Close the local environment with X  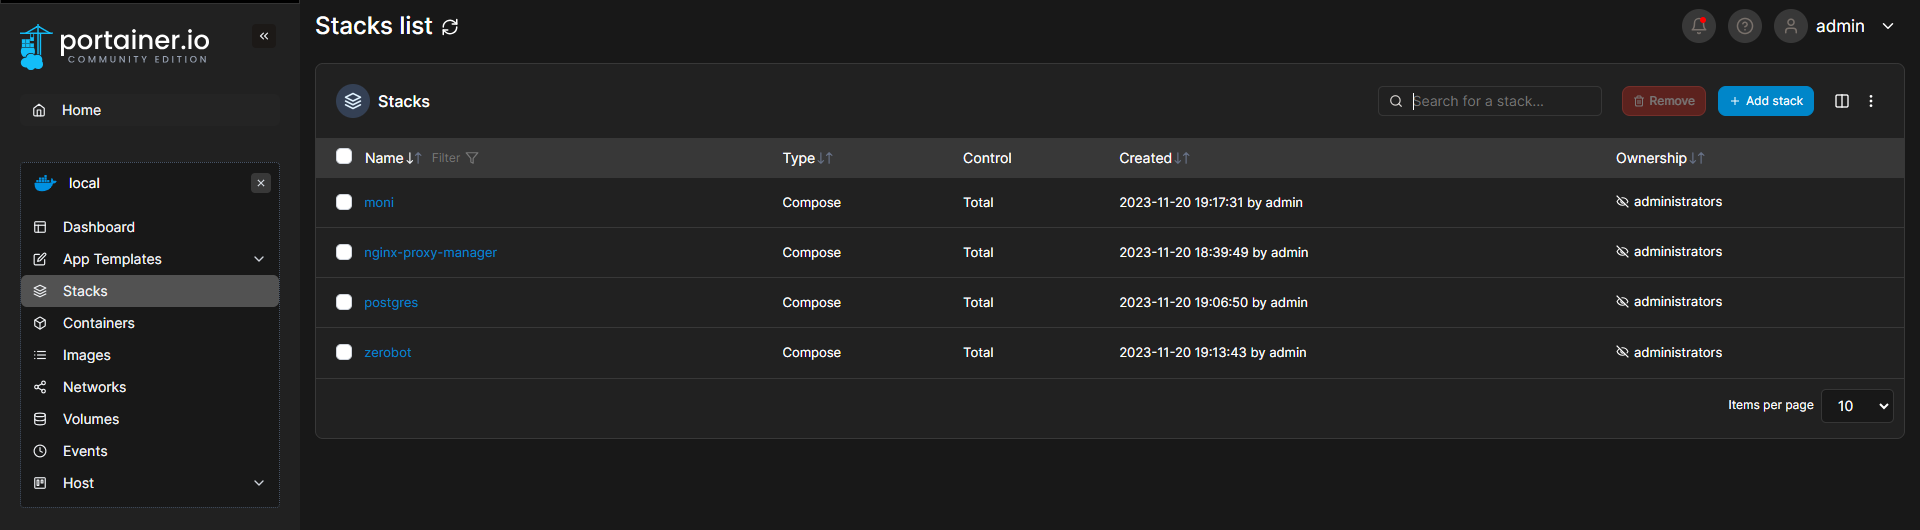[261, 183]
